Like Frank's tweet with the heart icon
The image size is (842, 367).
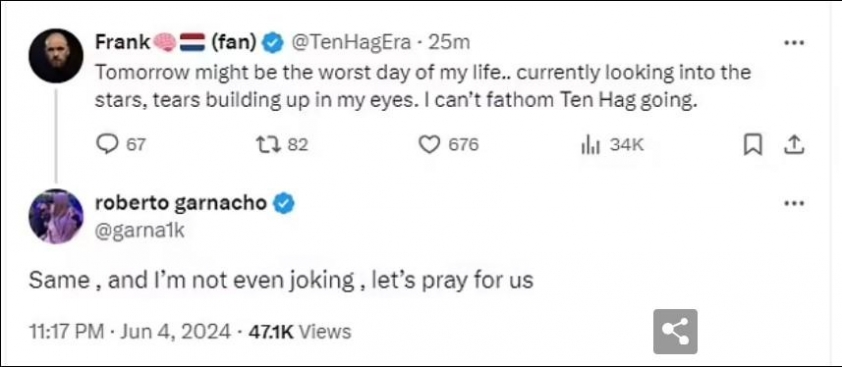point(429,144)
